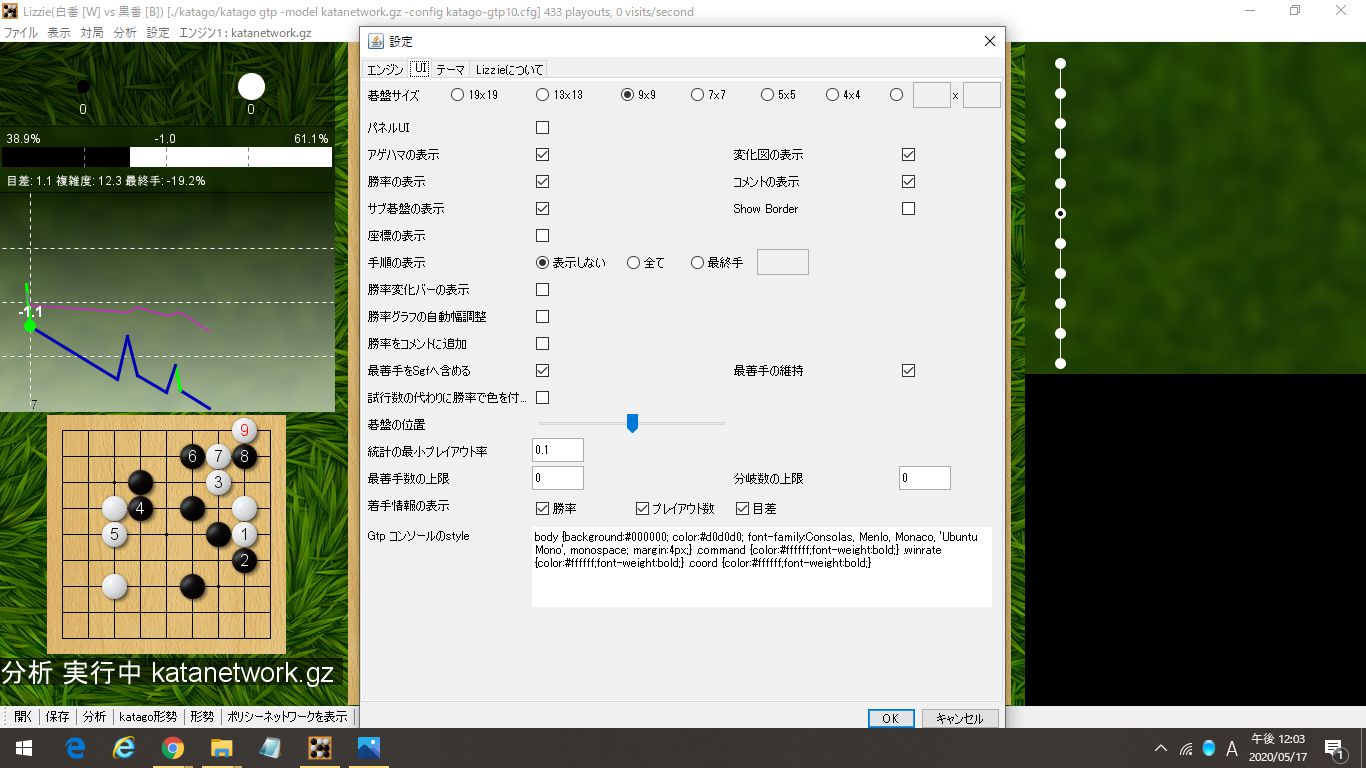Screen dimensions: 1366x768
Task: Click the 統計の最小プレイアウト率 input field
Action: [558, 451]
